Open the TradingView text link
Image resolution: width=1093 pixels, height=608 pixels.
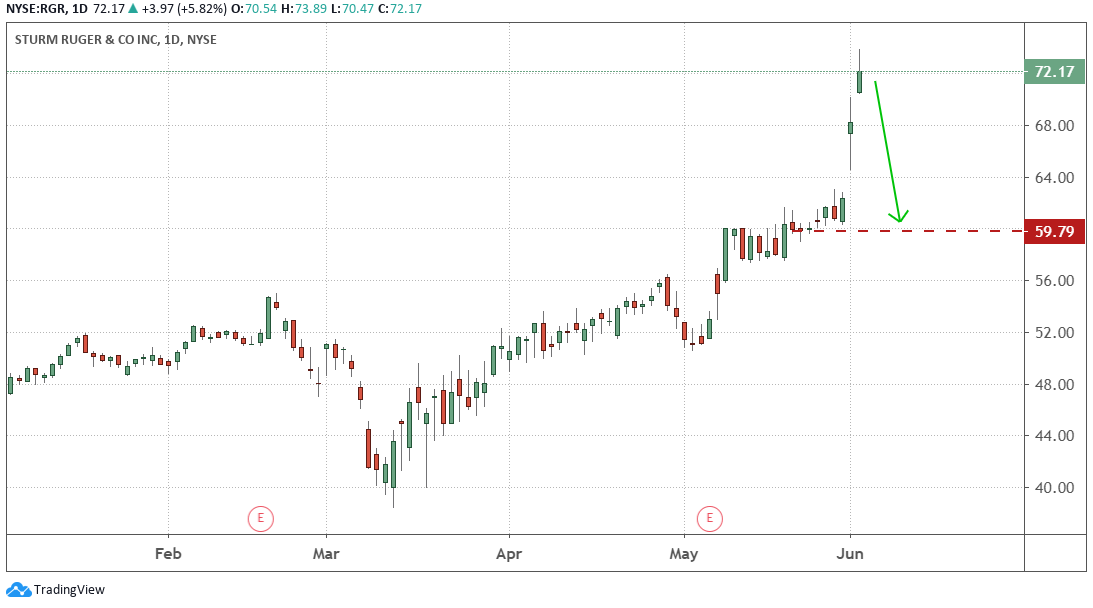tap(69, 590)
